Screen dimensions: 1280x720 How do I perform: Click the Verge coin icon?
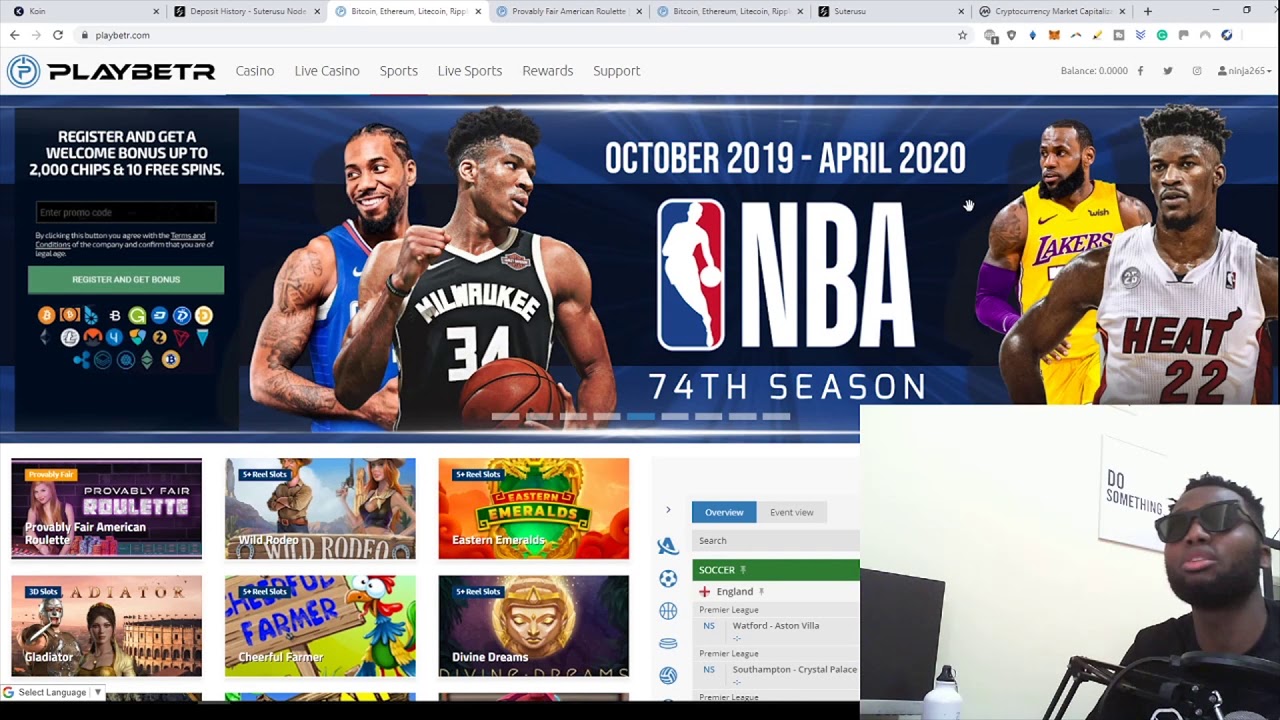pos(202,337)
